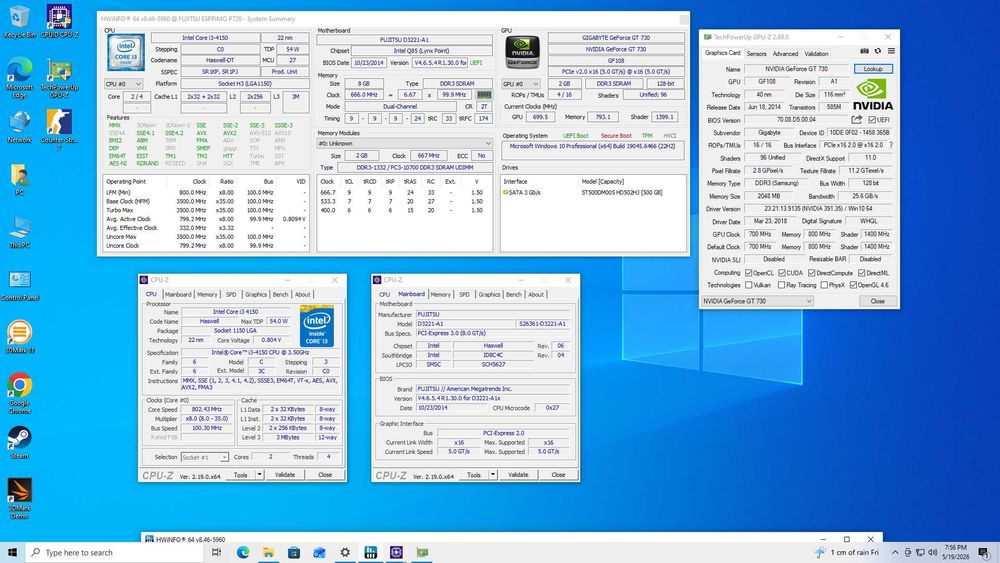This screenshot has height=563, width=1000.
Task: Select SPD tab in right CPU-Z window
Action: [464, 295]
